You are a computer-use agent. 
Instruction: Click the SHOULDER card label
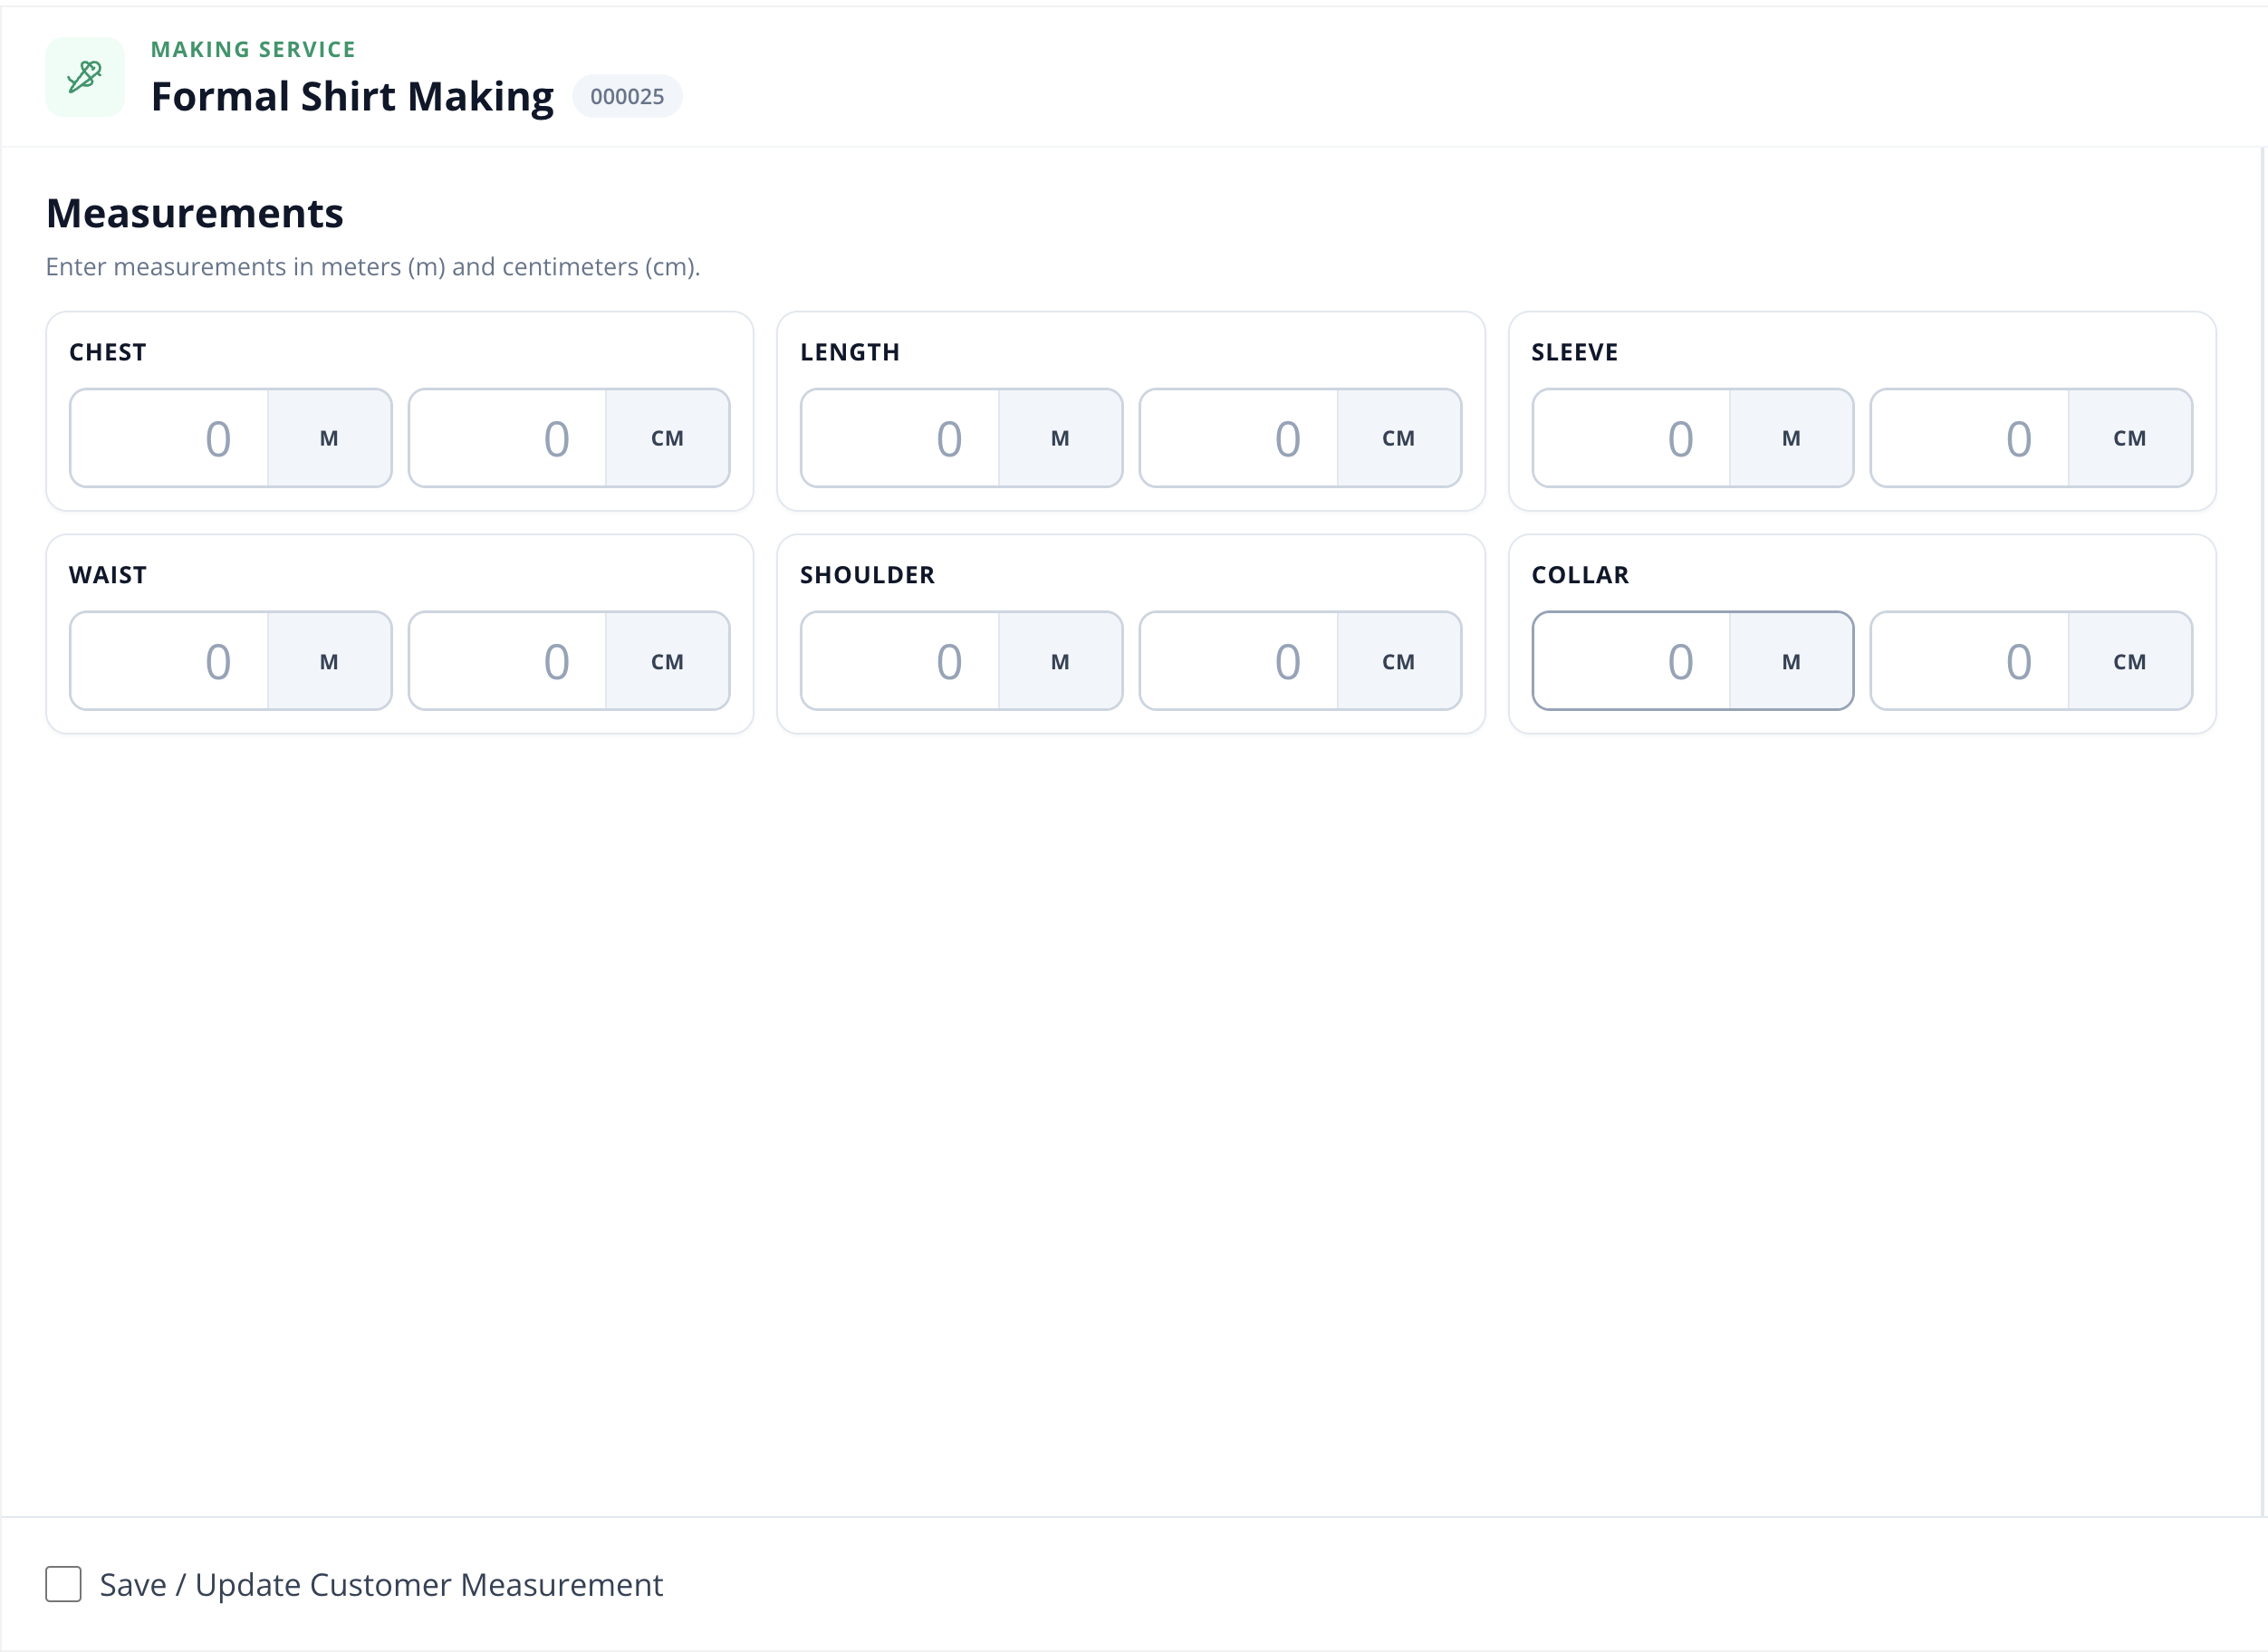click(x=867, y=575)
